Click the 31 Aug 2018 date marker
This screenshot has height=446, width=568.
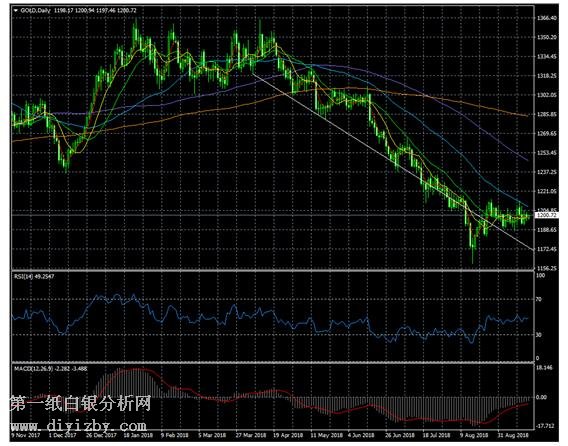click(x=512, y=435)
